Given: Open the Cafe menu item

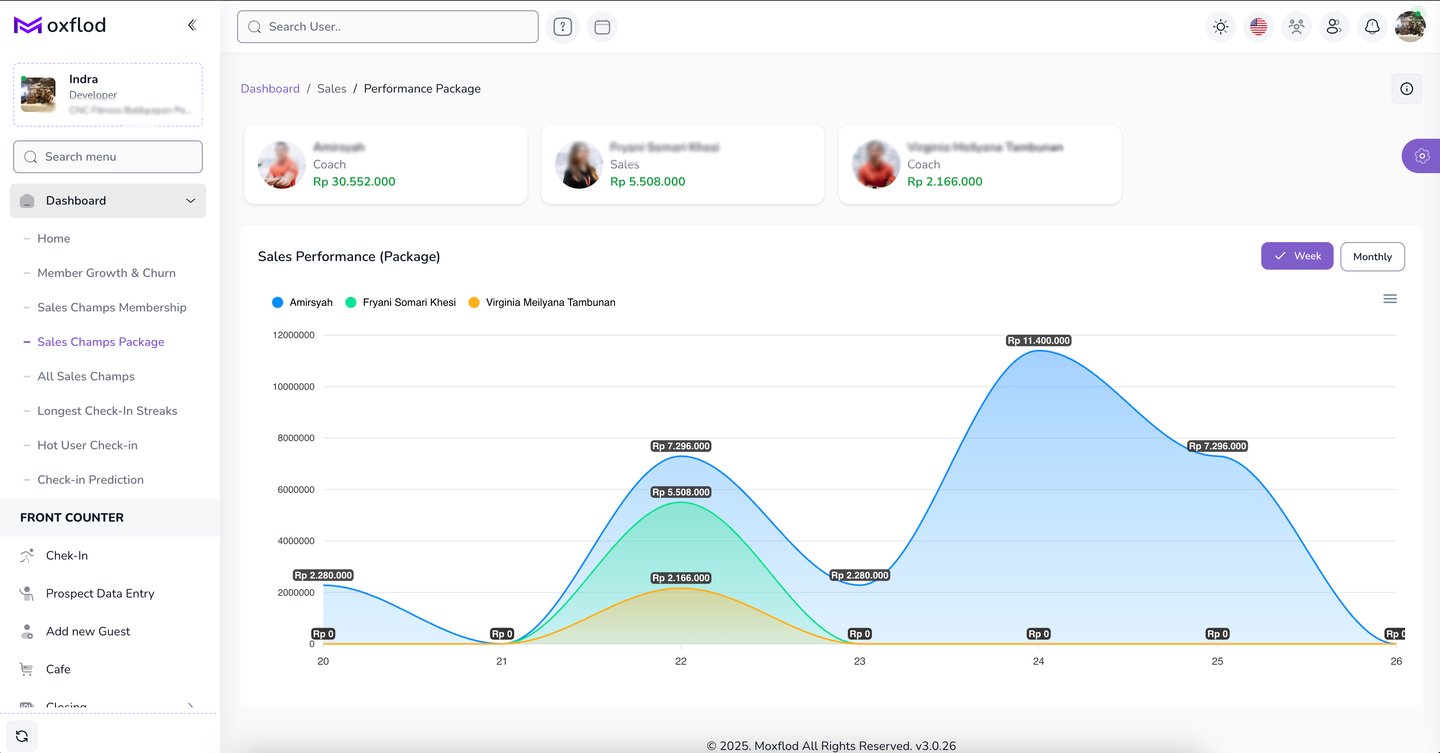Looking at the screenshot, I should (58, 670).
